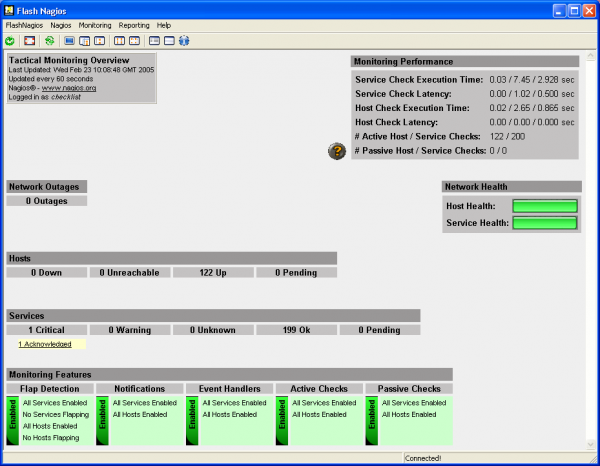This screenshot has width=600, height=466.
Task: Open the Reporting dropdown menu
Action: [134, 24]
